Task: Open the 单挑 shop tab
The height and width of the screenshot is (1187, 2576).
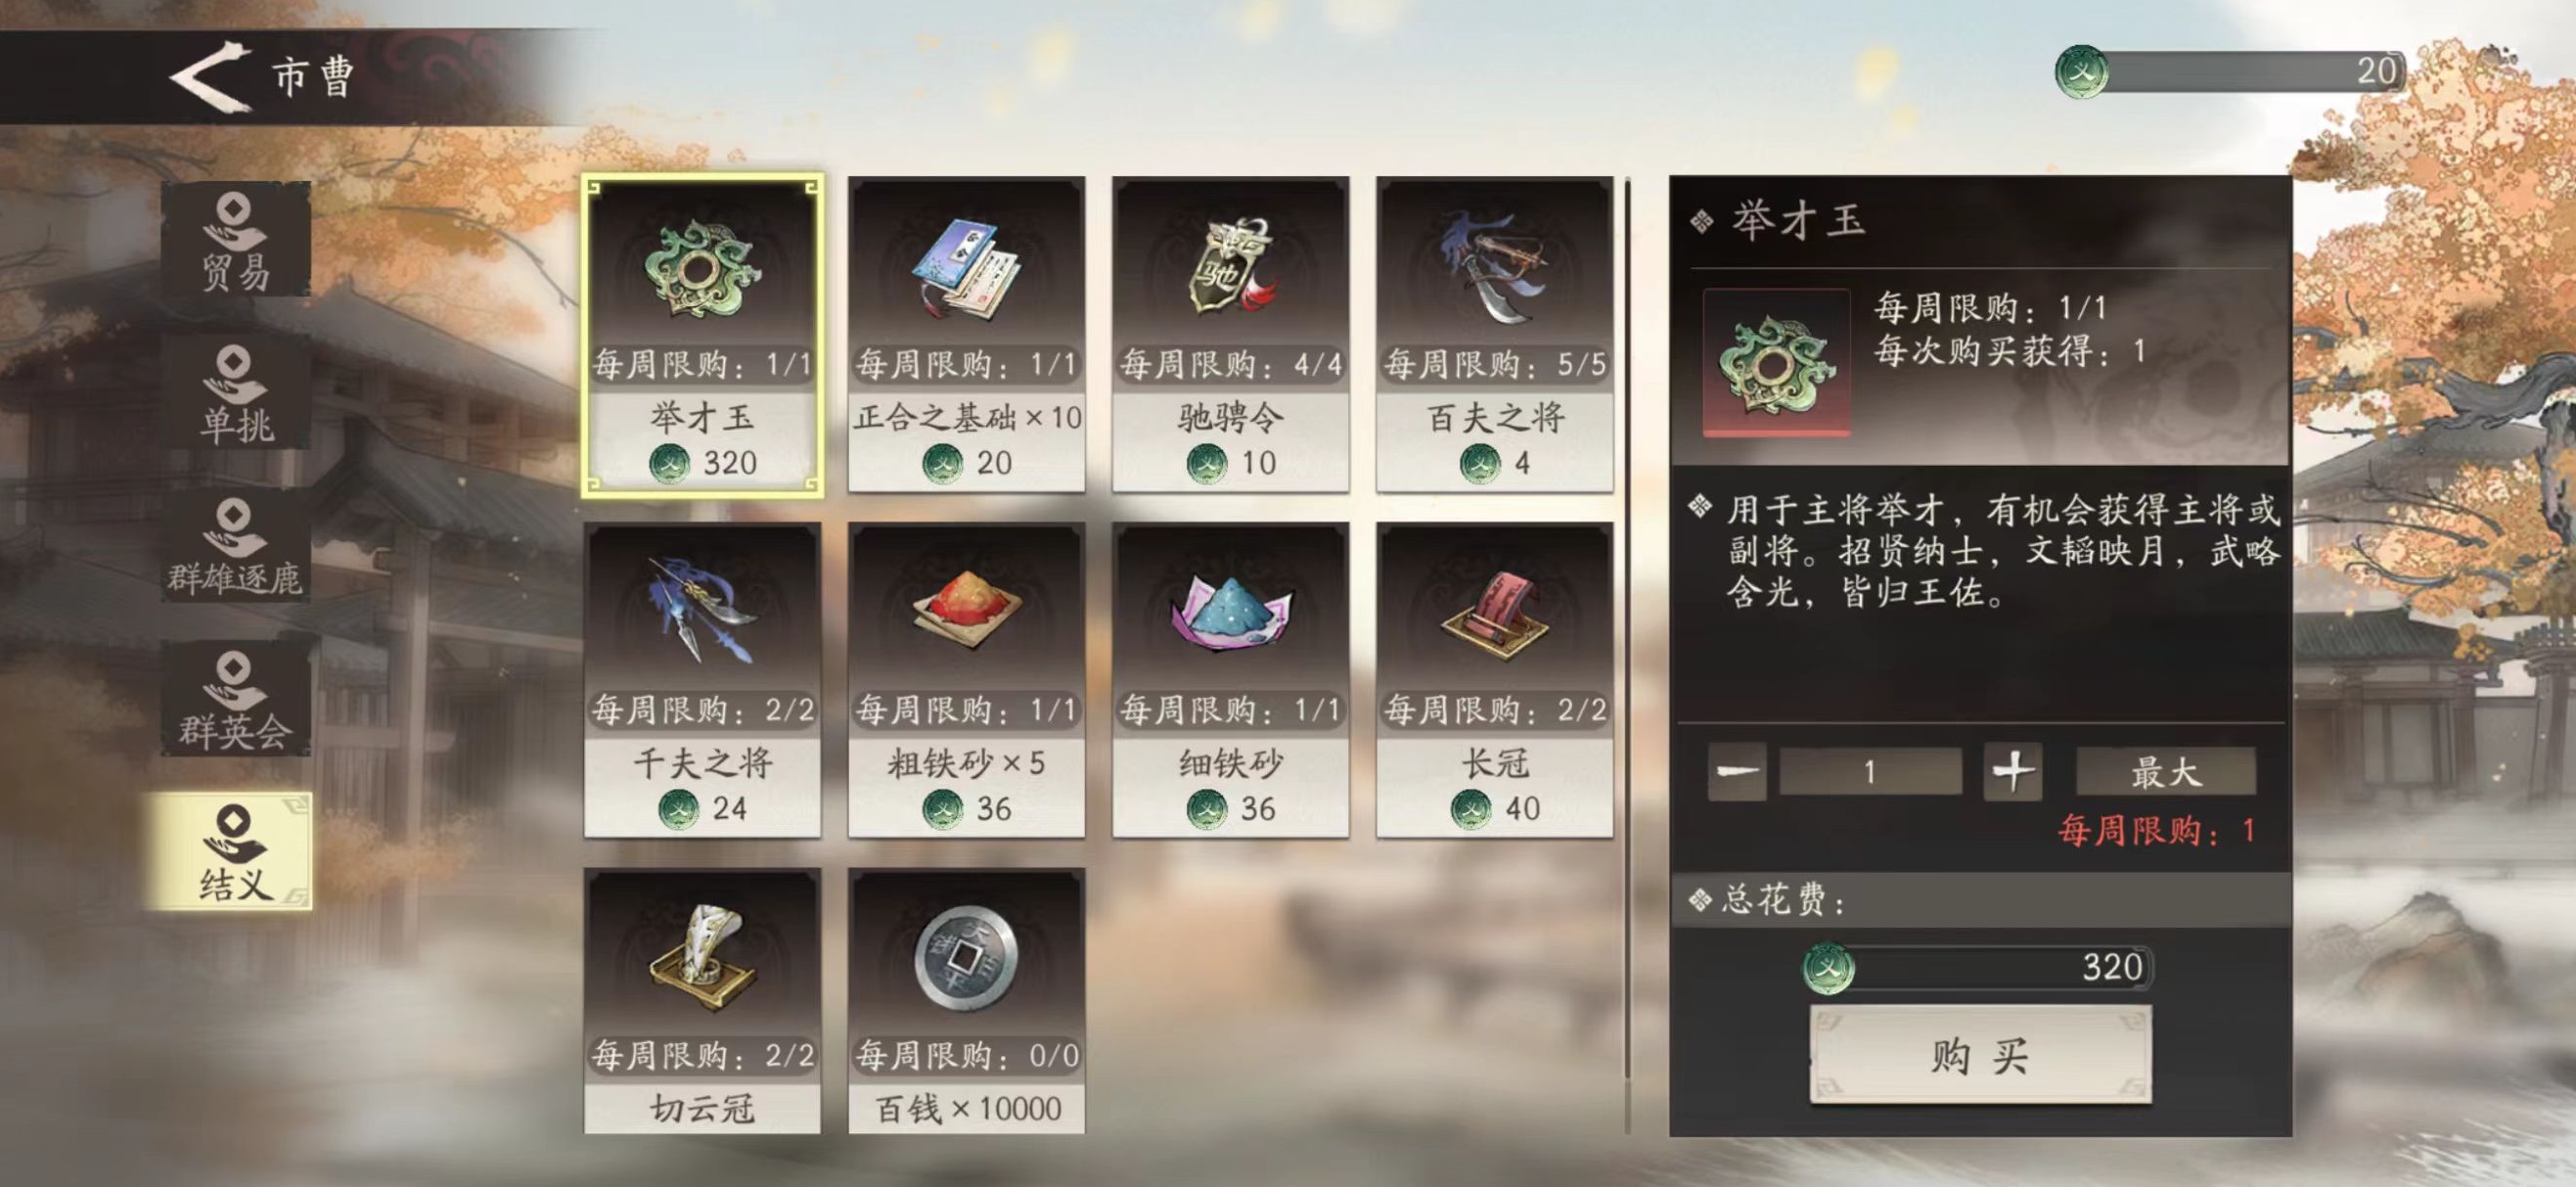Action: pos(236,394)
